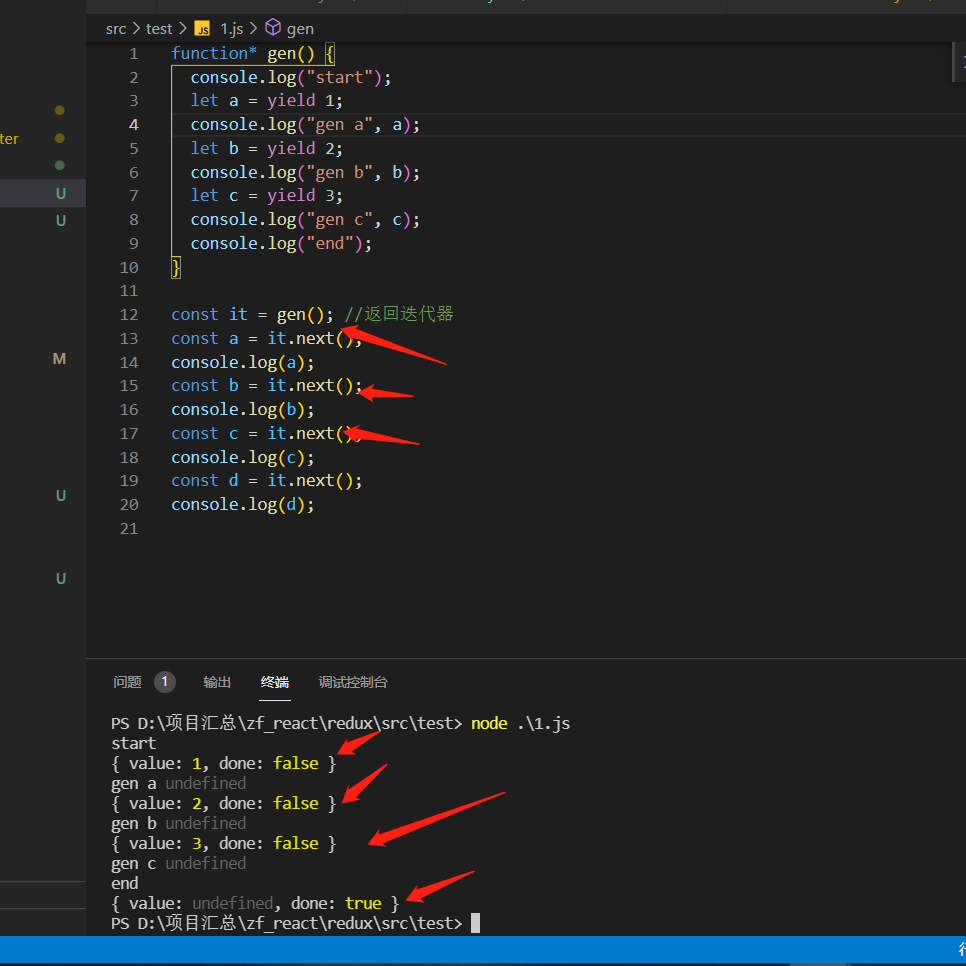966x966 pixels.
Task: Click the "gen a" string on line 4
Action: coord(340,125)
